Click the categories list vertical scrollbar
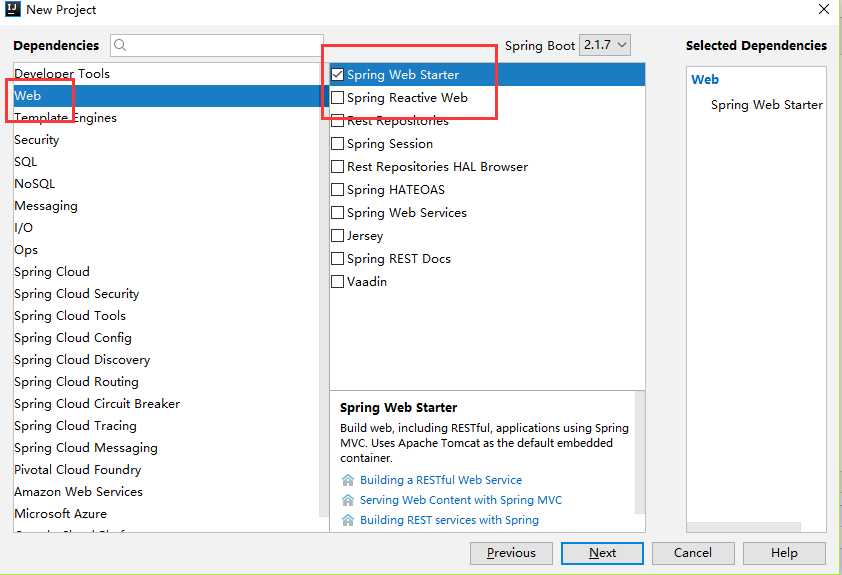The image size is (842, 575). point(324,290)
